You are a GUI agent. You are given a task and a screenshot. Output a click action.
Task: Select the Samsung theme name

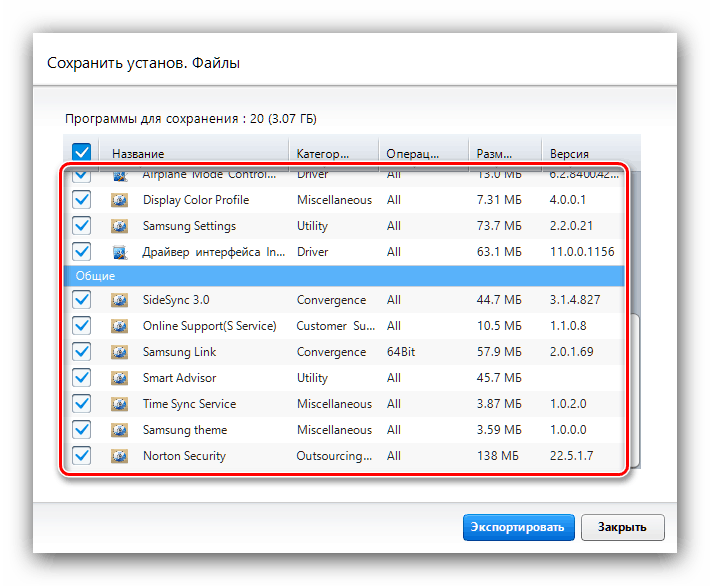tap(185, 430)
